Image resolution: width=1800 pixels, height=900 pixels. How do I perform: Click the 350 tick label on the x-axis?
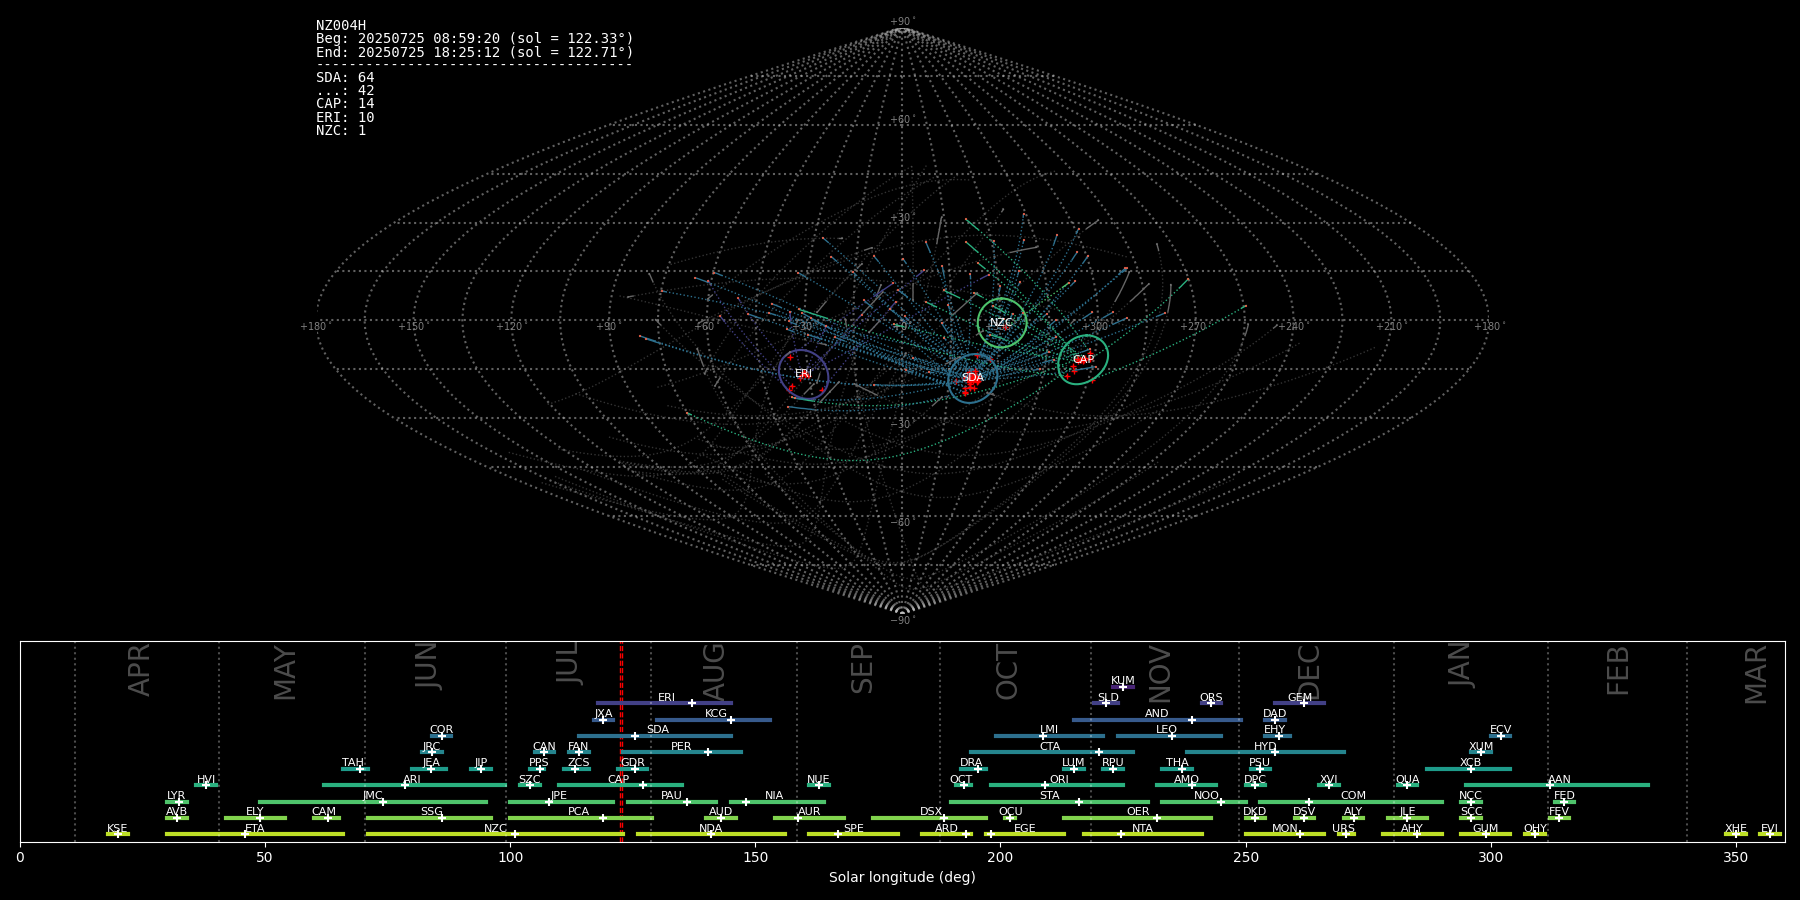click(1736, 857)
